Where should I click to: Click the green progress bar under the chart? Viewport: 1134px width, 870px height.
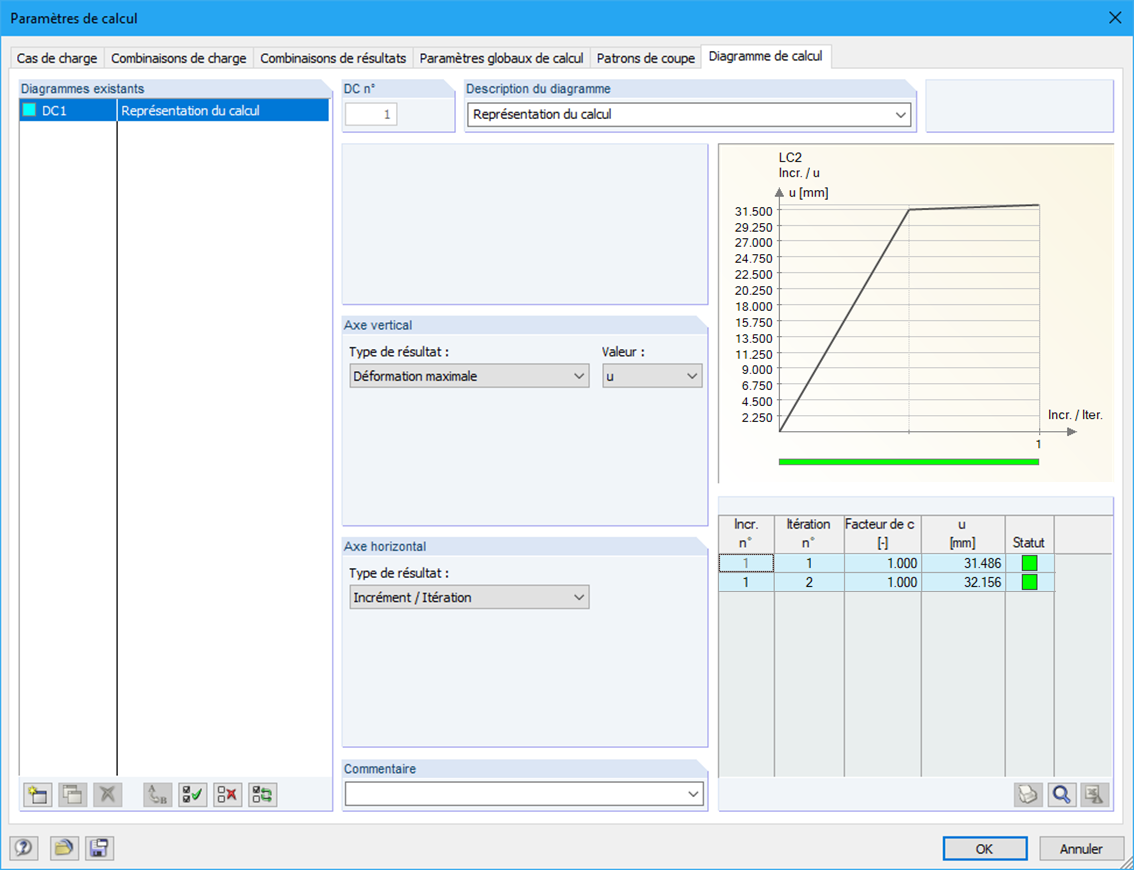tap(908, 461)
